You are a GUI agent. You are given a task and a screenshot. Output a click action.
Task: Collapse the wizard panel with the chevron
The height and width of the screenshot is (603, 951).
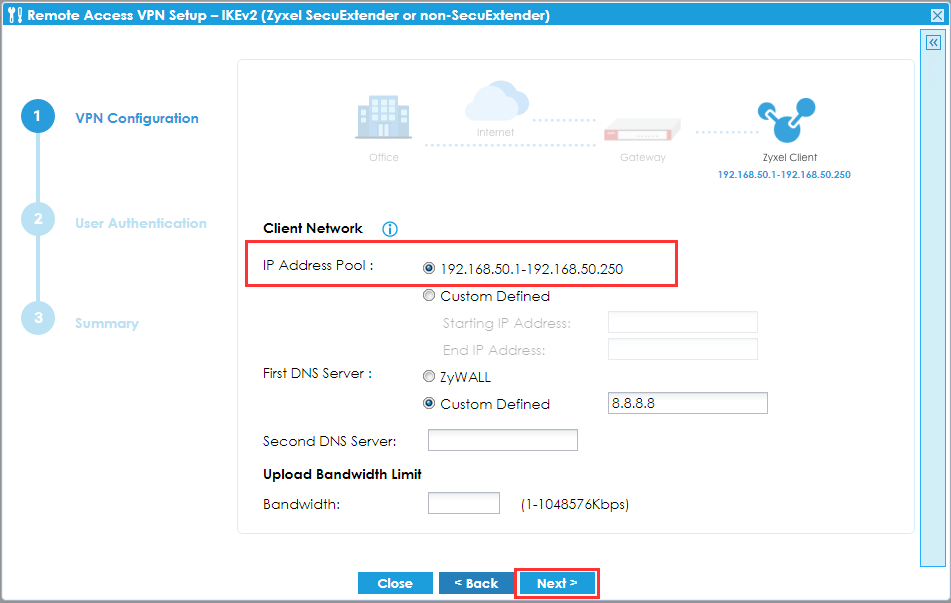click(932, 42)
